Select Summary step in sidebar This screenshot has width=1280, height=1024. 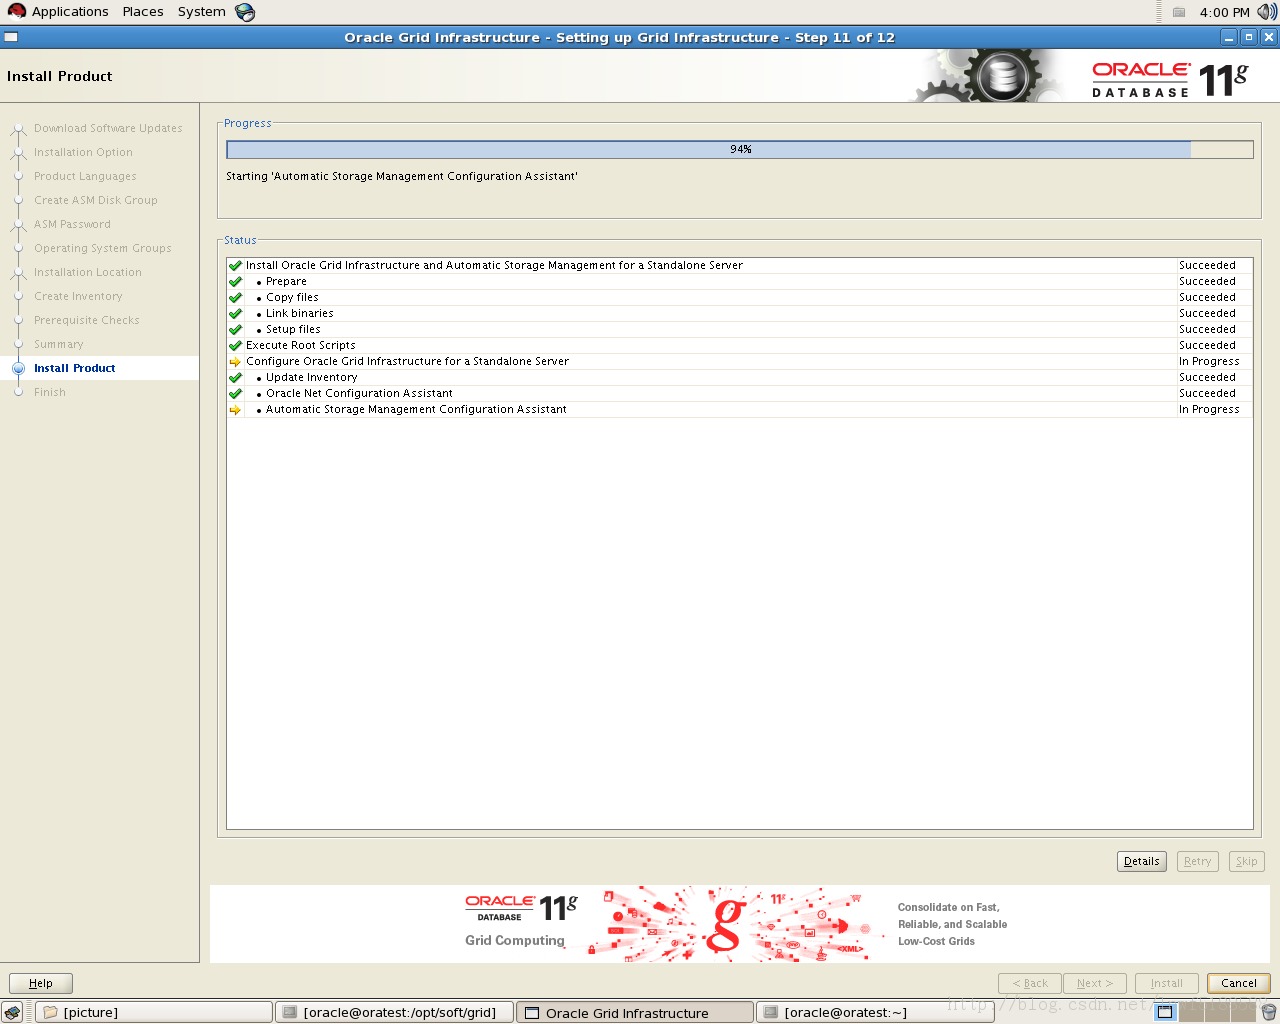point(58,344)
